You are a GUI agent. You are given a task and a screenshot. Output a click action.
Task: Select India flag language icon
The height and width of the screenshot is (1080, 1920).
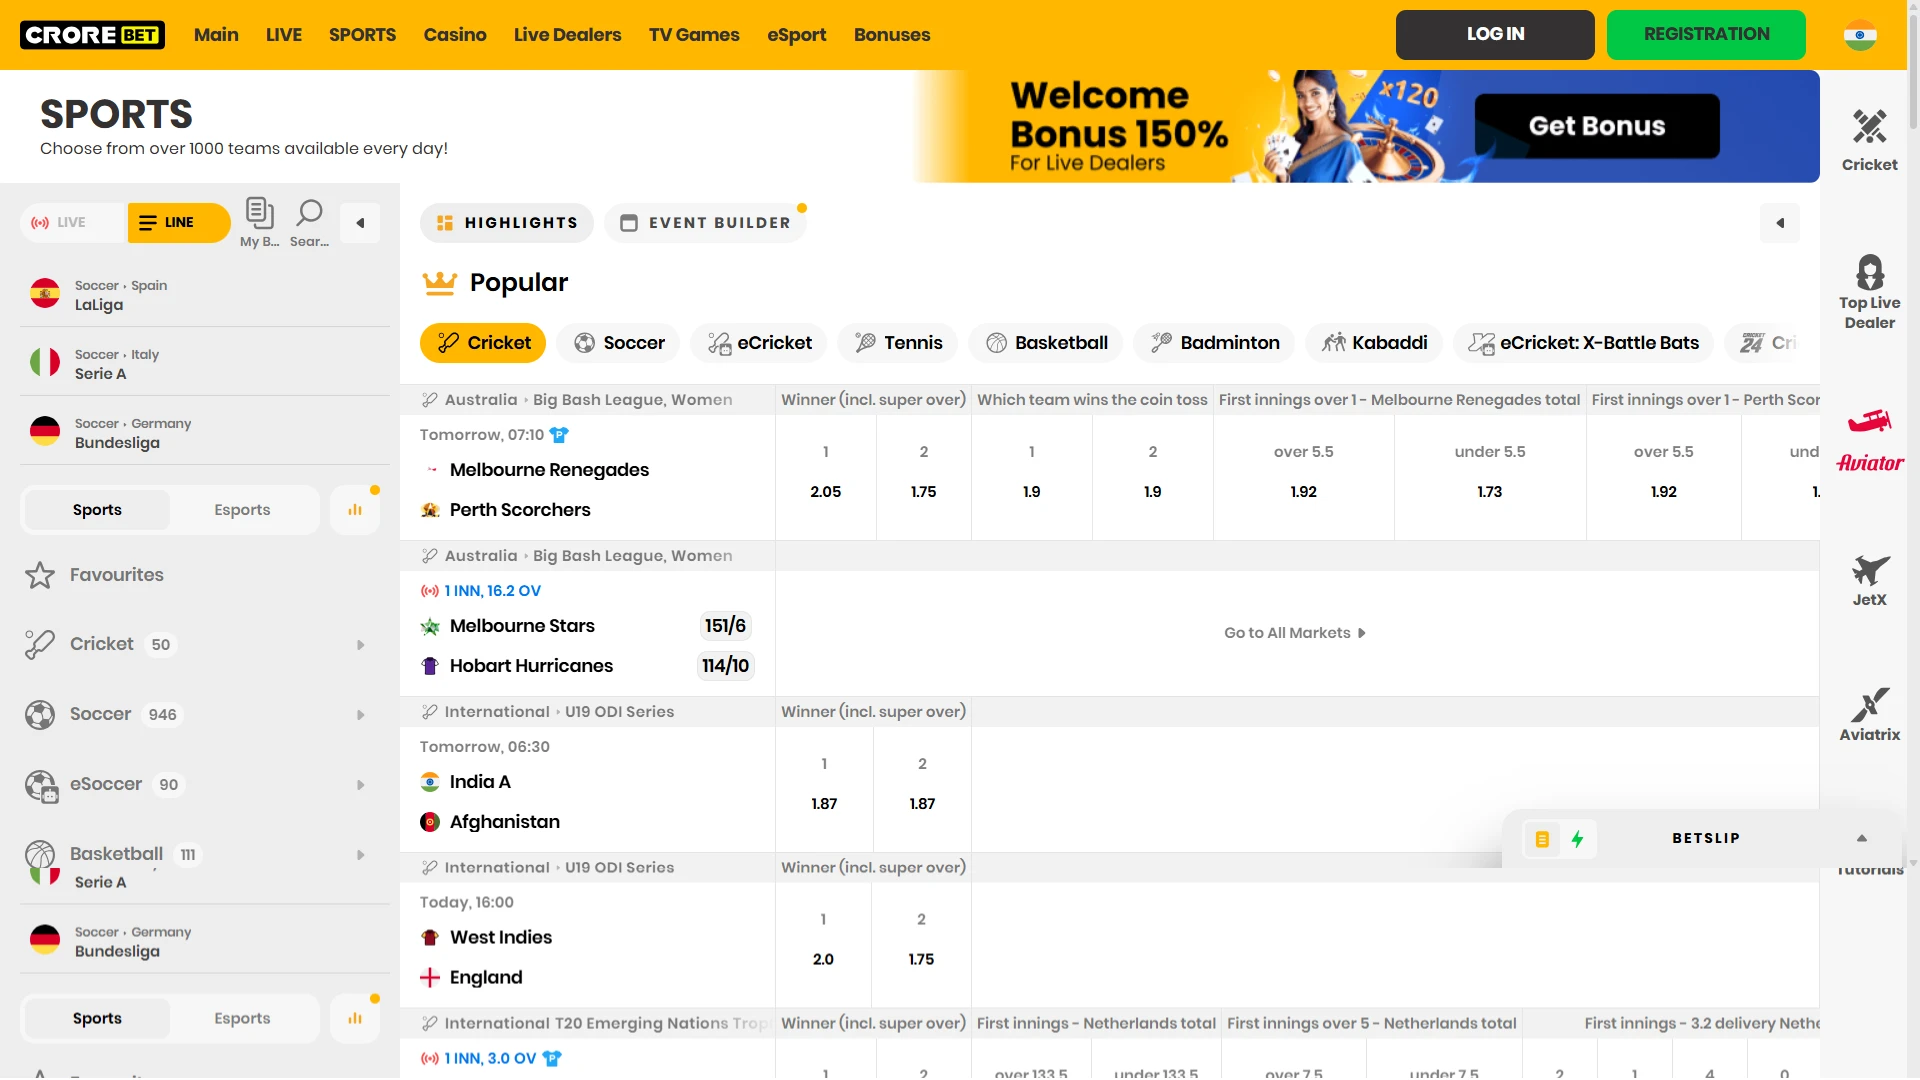coord(1859,35)
